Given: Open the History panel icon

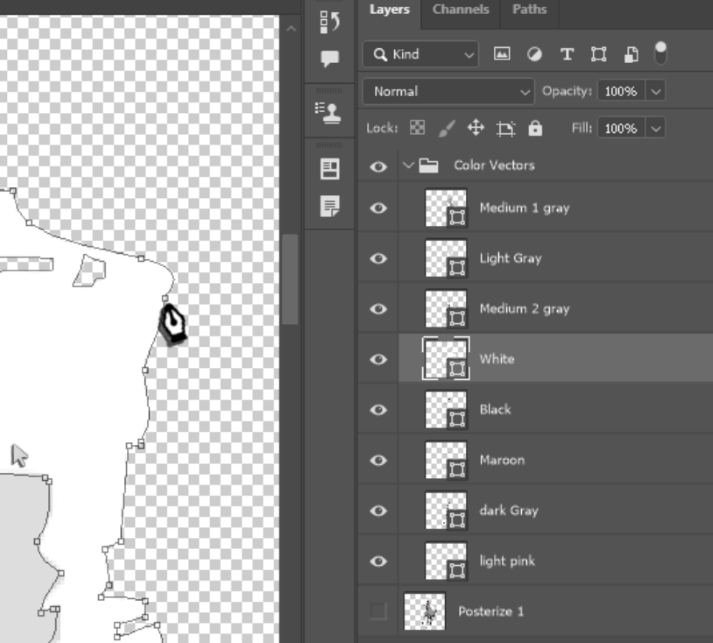Looking at the screenshot, I should pos(330,22).
